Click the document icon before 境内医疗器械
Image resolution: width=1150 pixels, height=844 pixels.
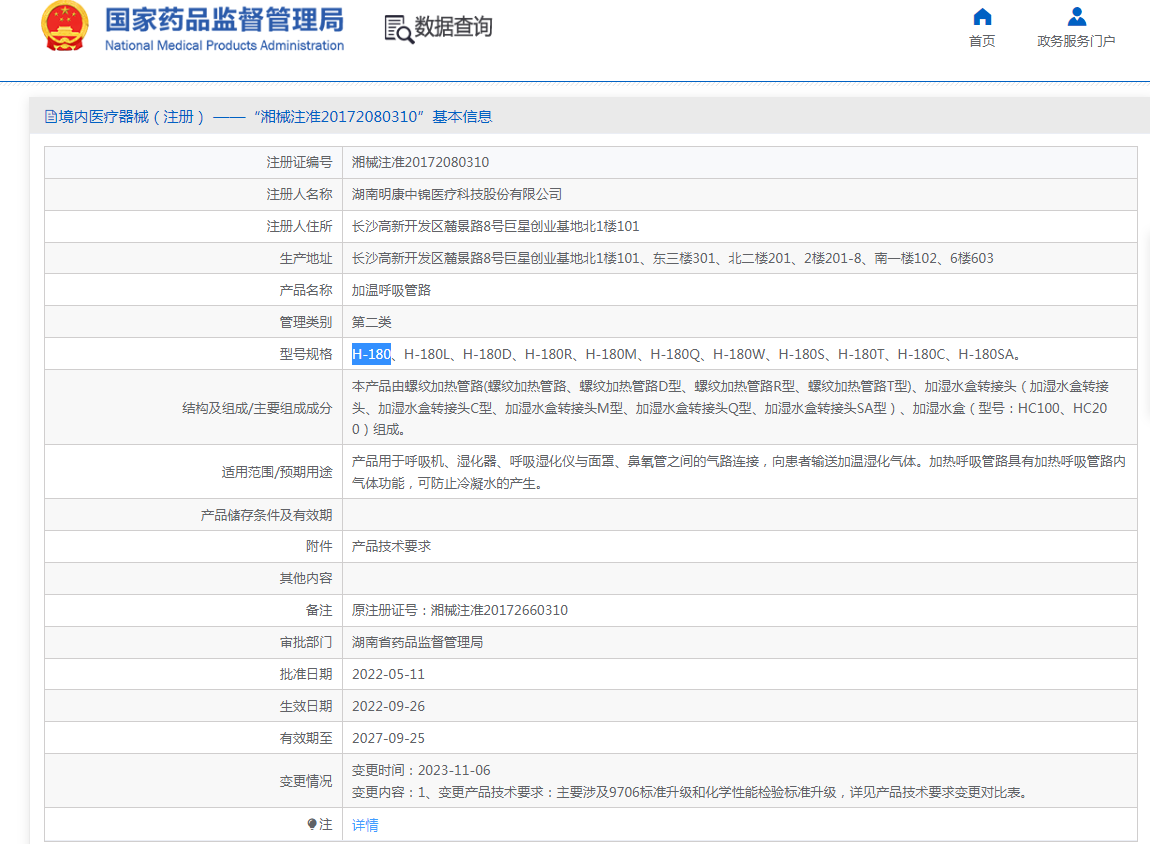51,117
